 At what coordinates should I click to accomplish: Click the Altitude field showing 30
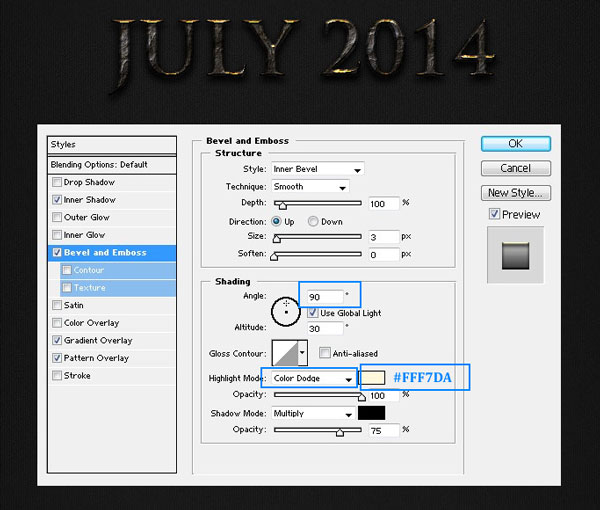tap(325, 329)
